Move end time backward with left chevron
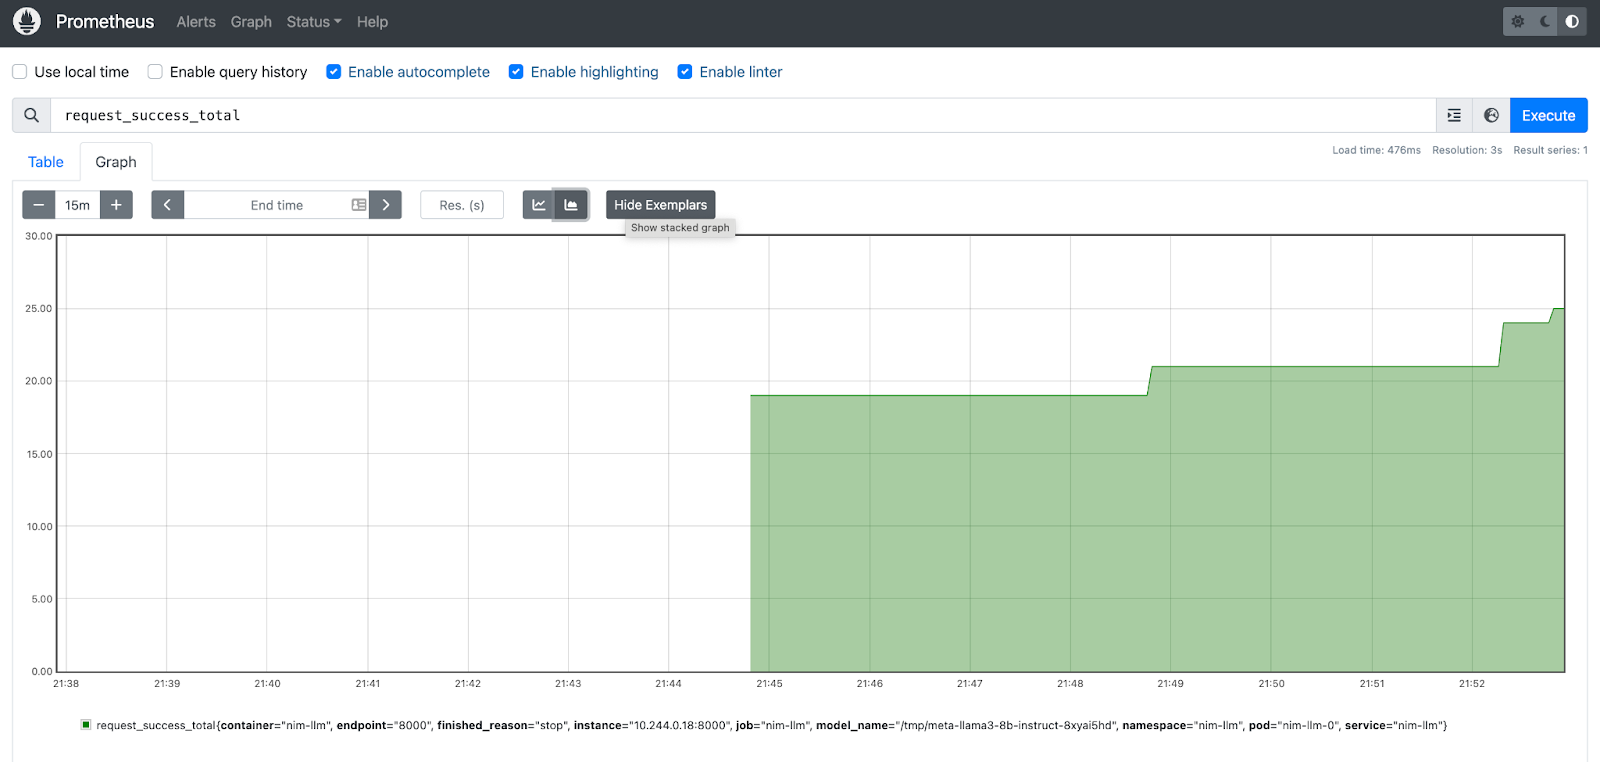 coord(167,205)
